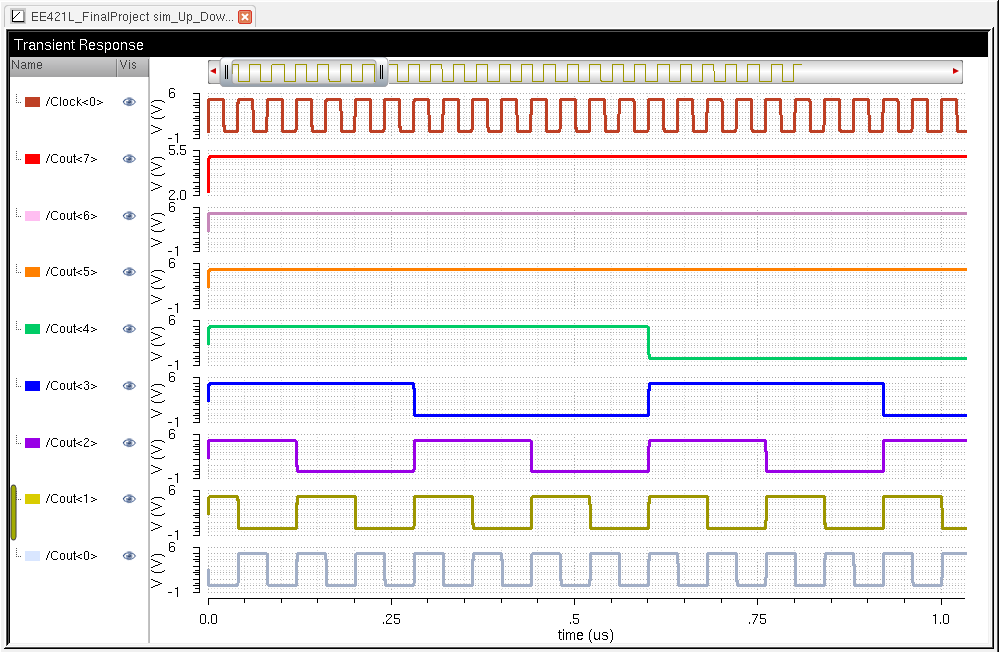
Task: Click the left handle of zoom range slider
Action: pos(227,71)
